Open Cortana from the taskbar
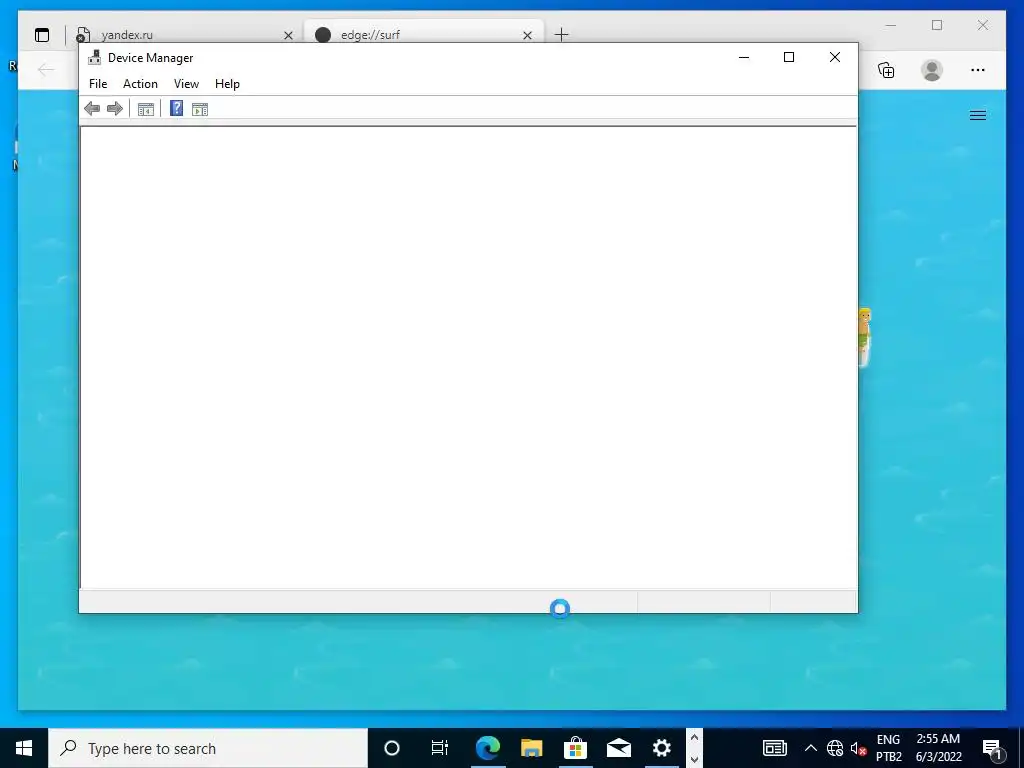 pyautogui.click(x=392, y=748)
